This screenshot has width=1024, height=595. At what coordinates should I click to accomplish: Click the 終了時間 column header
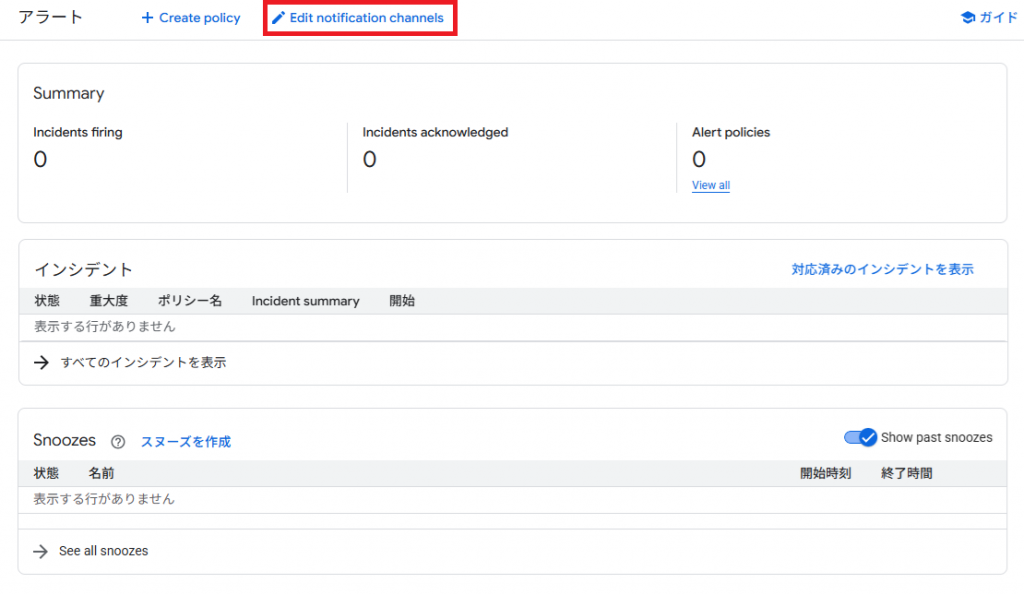pos(906,473)
